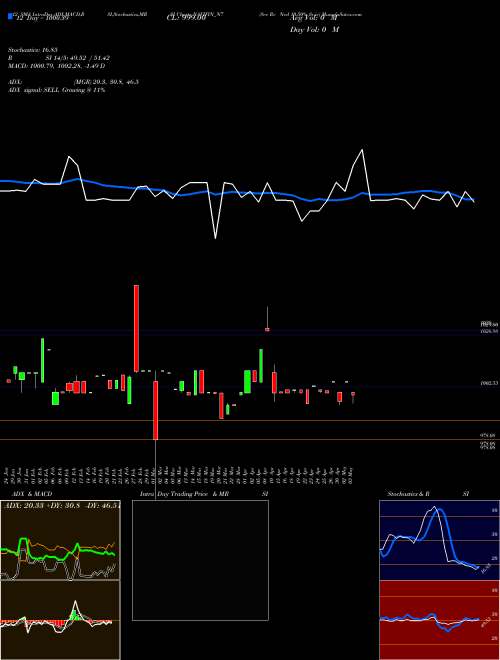The height and width of the screenshot is (660, 500).
Task: Click the RSI 14/5: 49.52 / 51.42 value
Action: [59, 58]
